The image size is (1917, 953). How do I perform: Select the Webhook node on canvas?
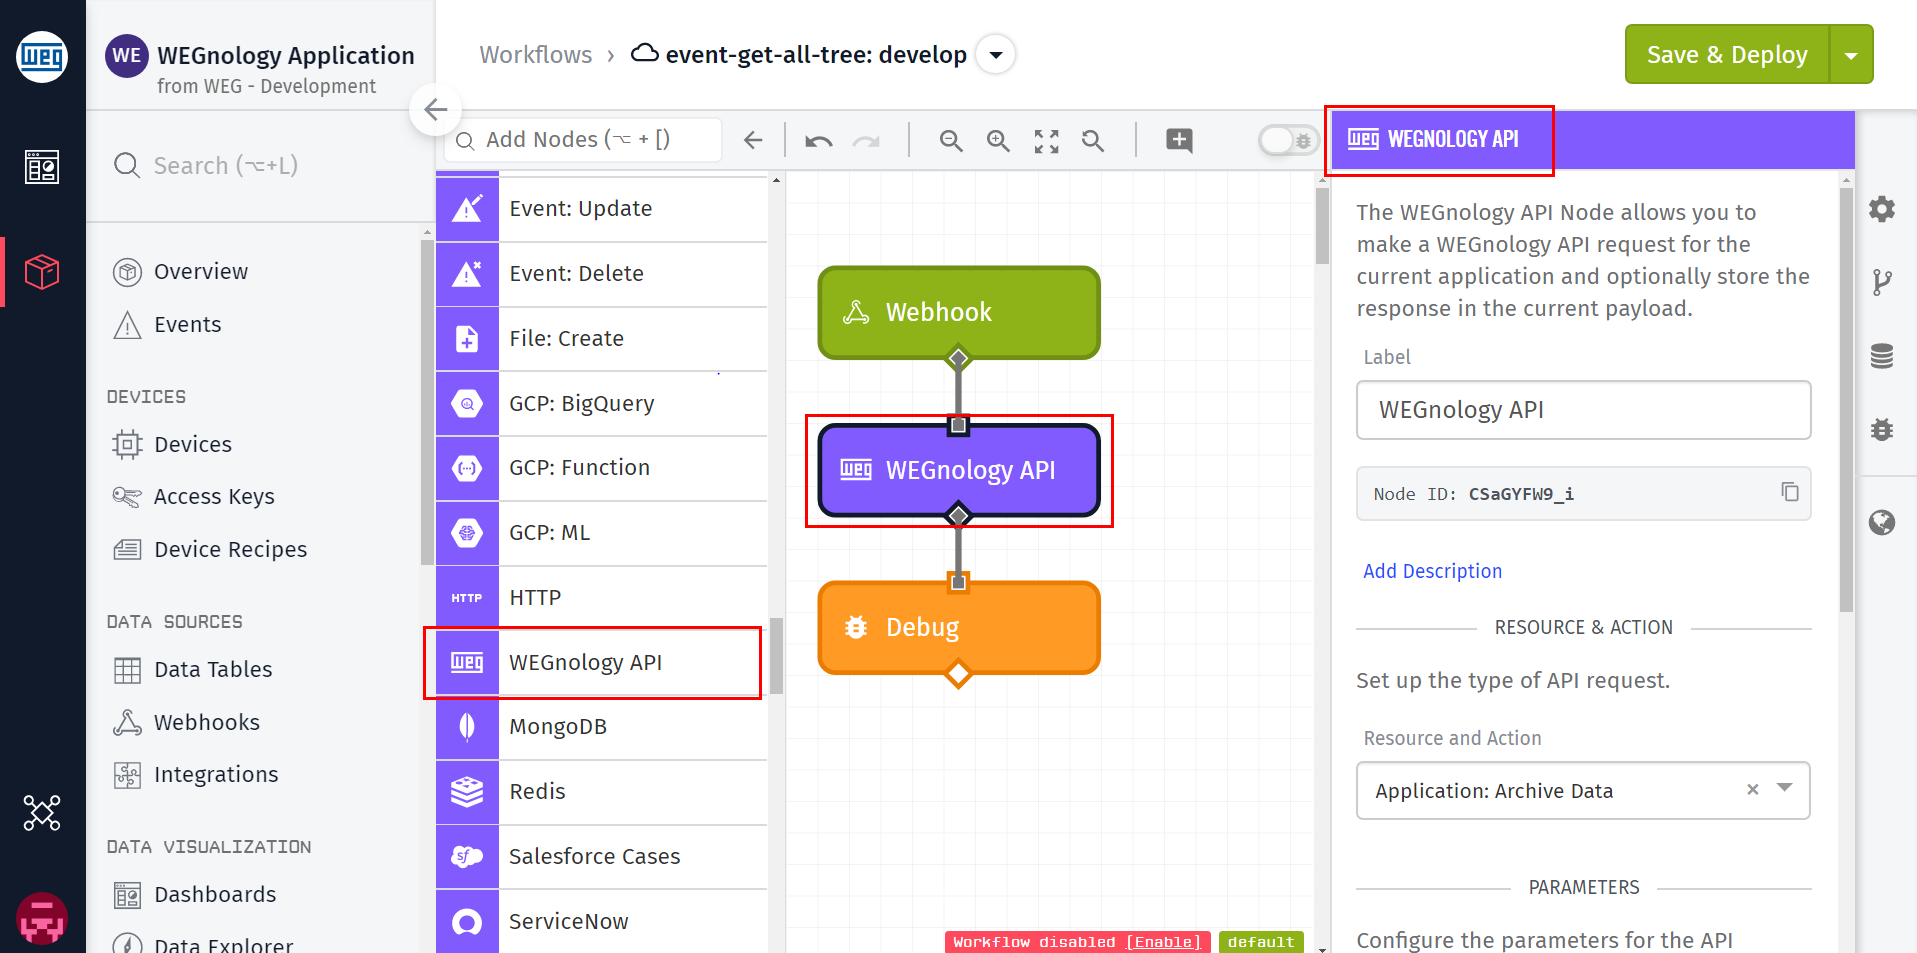click(959, 312)
